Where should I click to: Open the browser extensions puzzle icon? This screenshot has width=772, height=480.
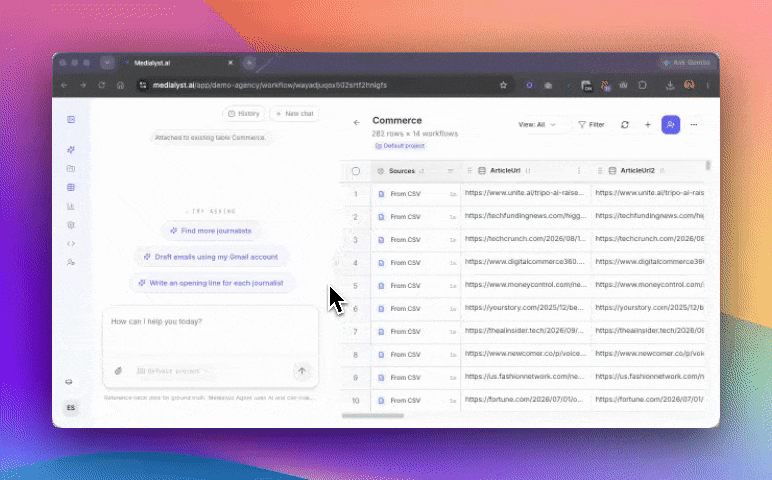643,85
